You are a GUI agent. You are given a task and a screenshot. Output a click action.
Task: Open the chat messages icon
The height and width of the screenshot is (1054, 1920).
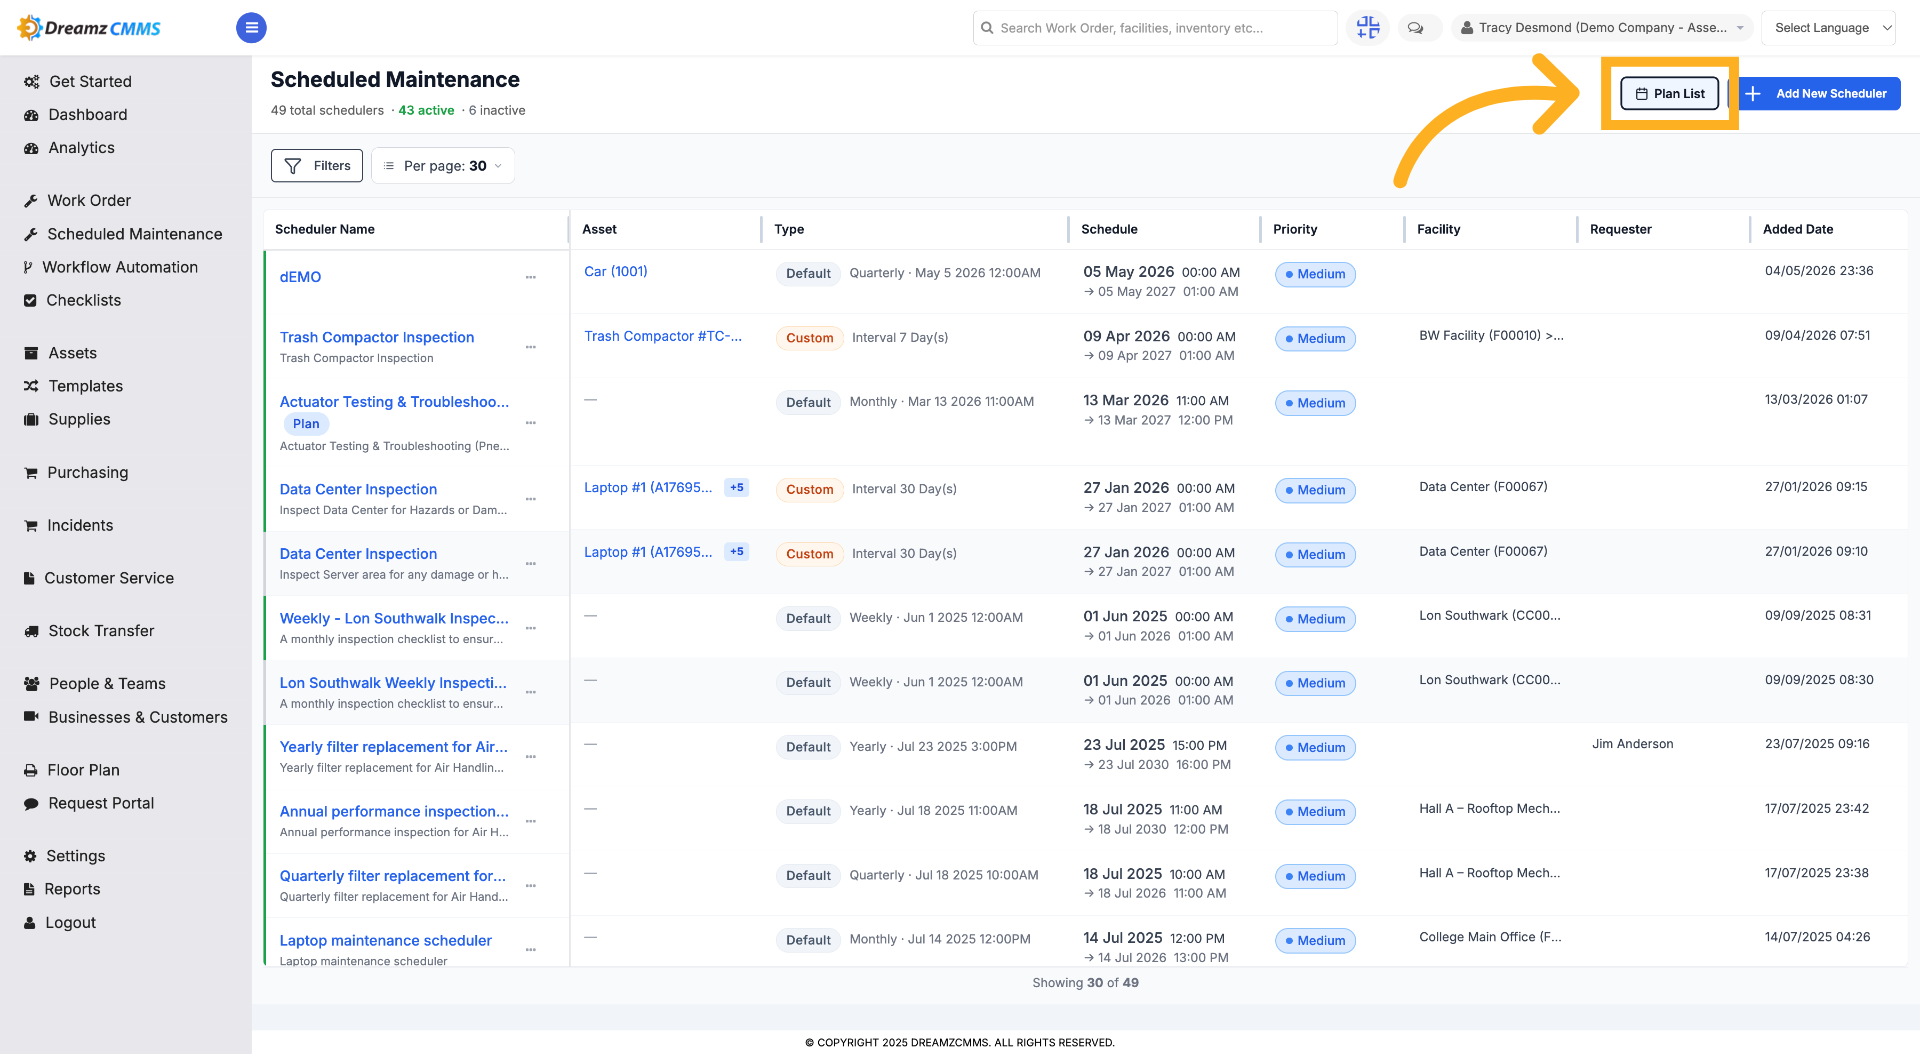(x=1415, y=28)
